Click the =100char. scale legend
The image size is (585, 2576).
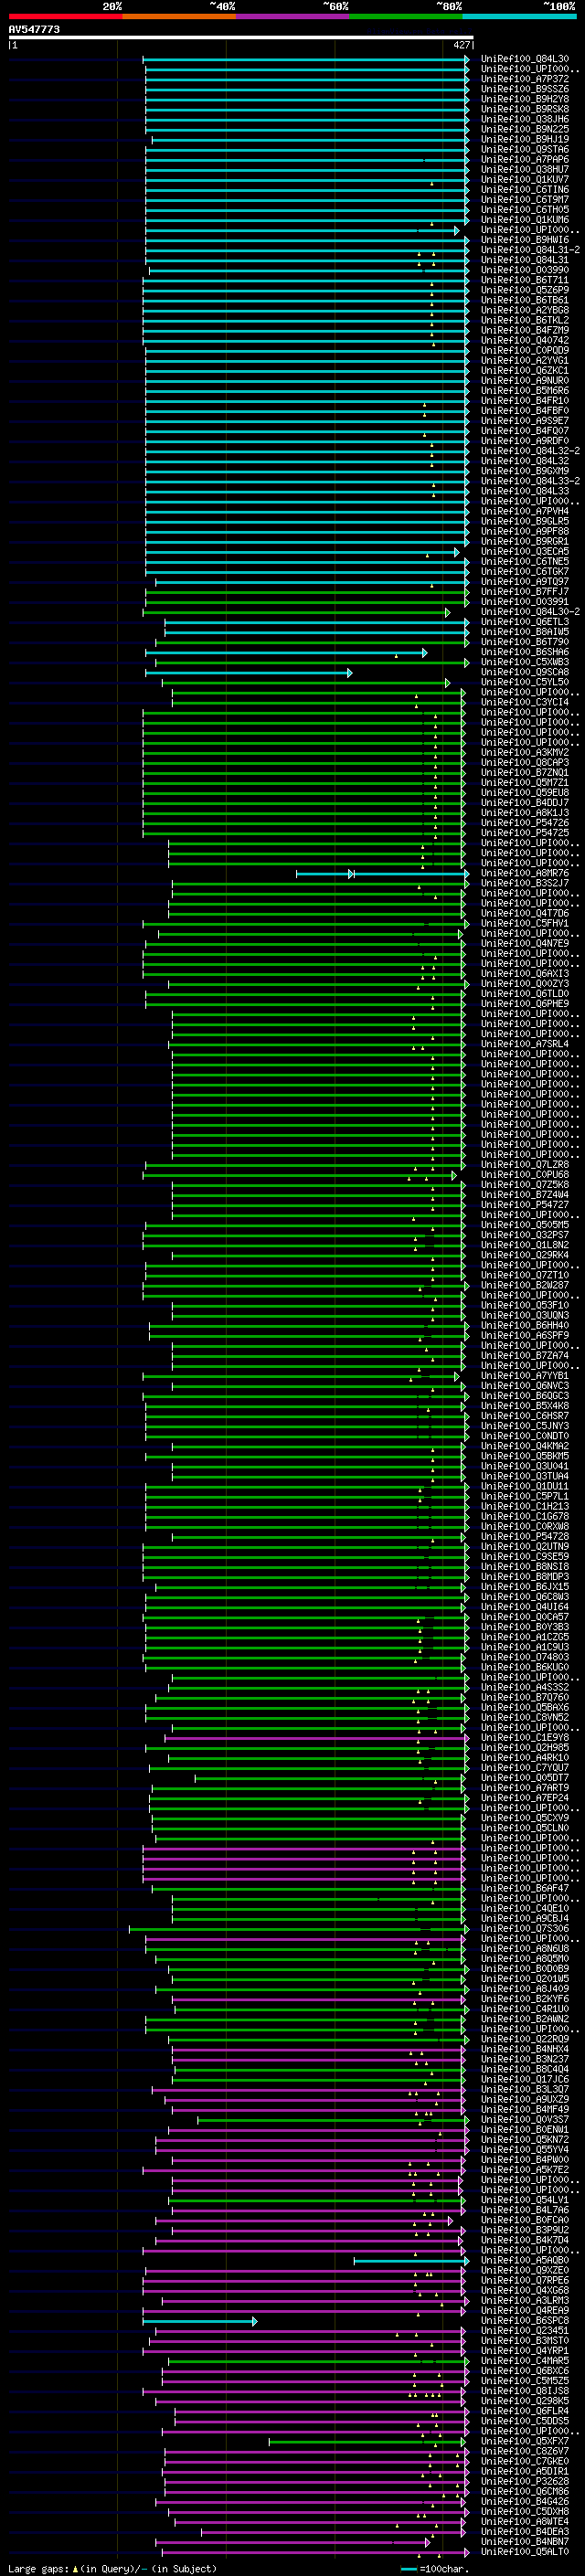[434, 2569]
